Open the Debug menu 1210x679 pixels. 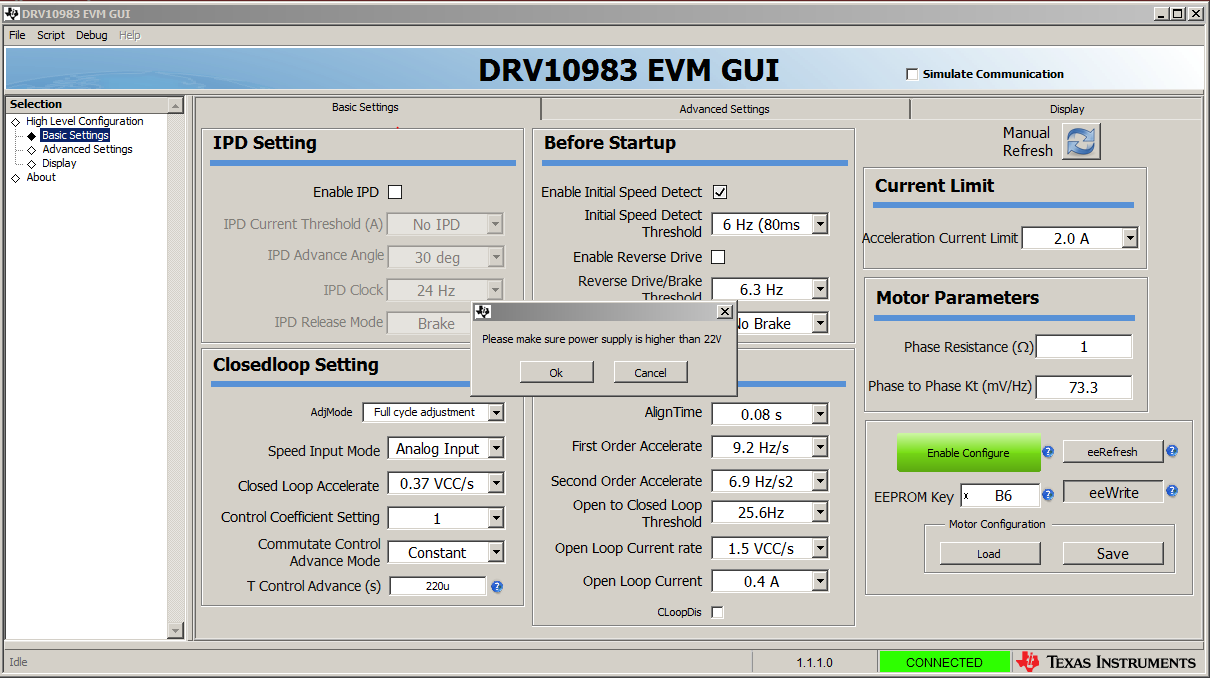[x=92, y=35]
